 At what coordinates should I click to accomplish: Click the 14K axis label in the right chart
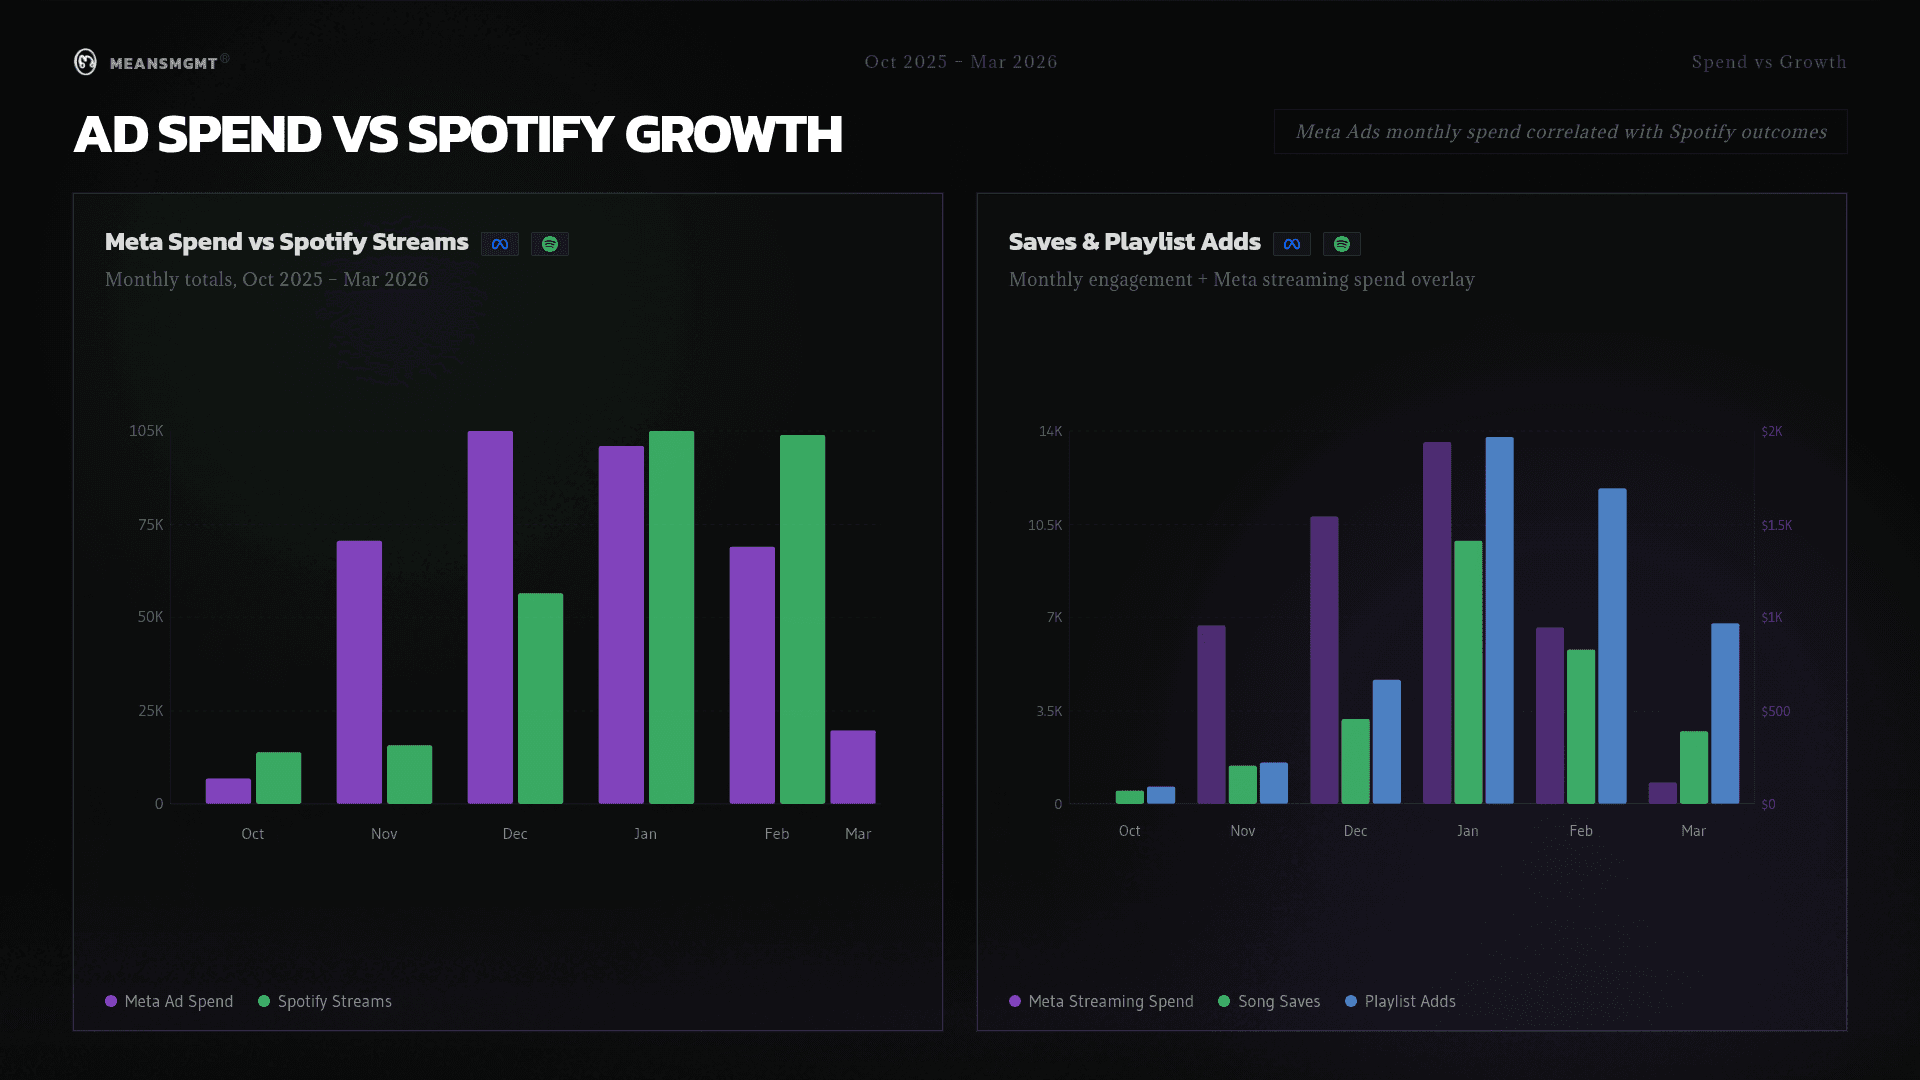(x=1051, y=431)
